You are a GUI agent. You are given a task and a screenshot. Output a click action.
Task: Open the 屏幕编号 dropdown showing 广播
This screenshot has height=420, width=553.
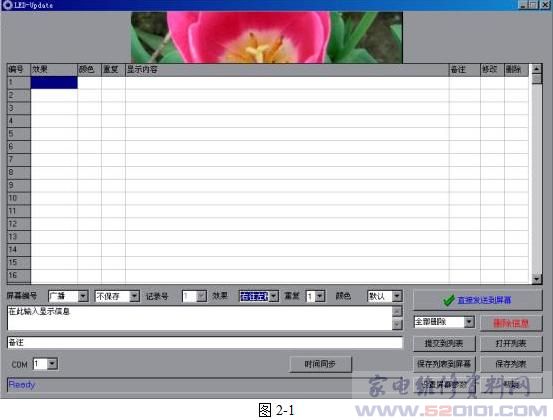pos(83,296)
